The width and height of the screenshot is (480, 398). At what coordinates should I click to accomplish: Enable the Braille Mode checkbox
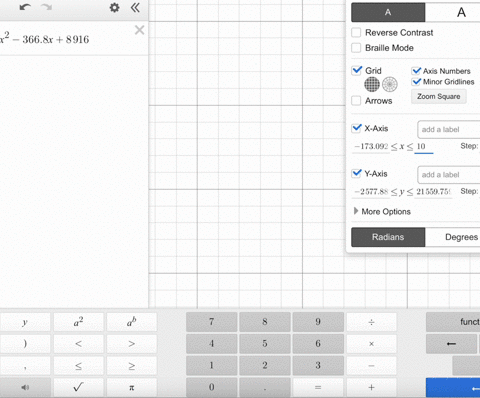click(356, 48)
